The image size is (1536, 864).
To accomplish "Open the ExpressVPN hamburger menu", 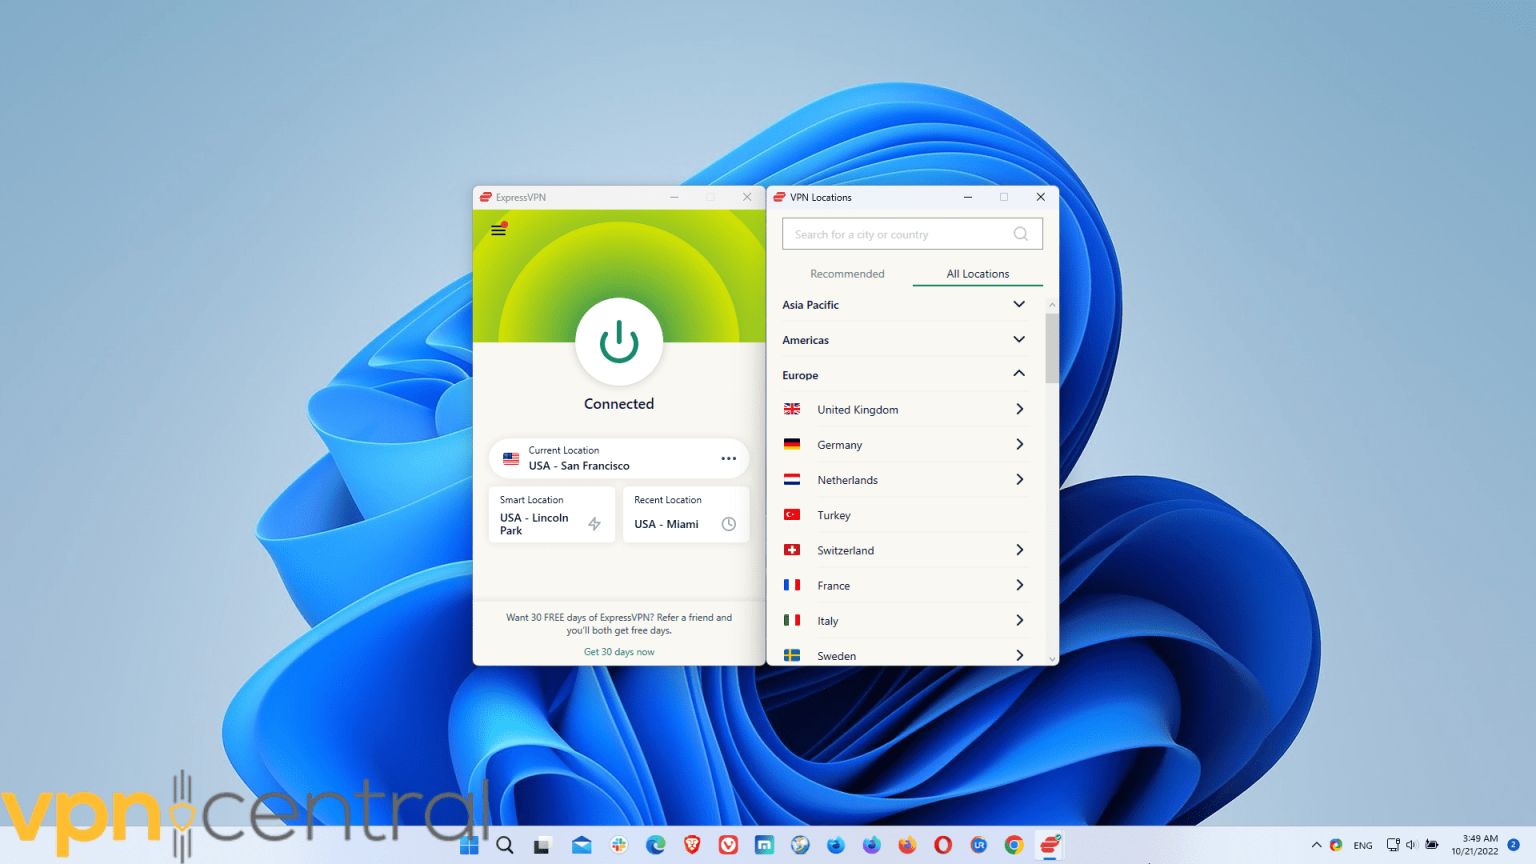I will coord(498,230).
